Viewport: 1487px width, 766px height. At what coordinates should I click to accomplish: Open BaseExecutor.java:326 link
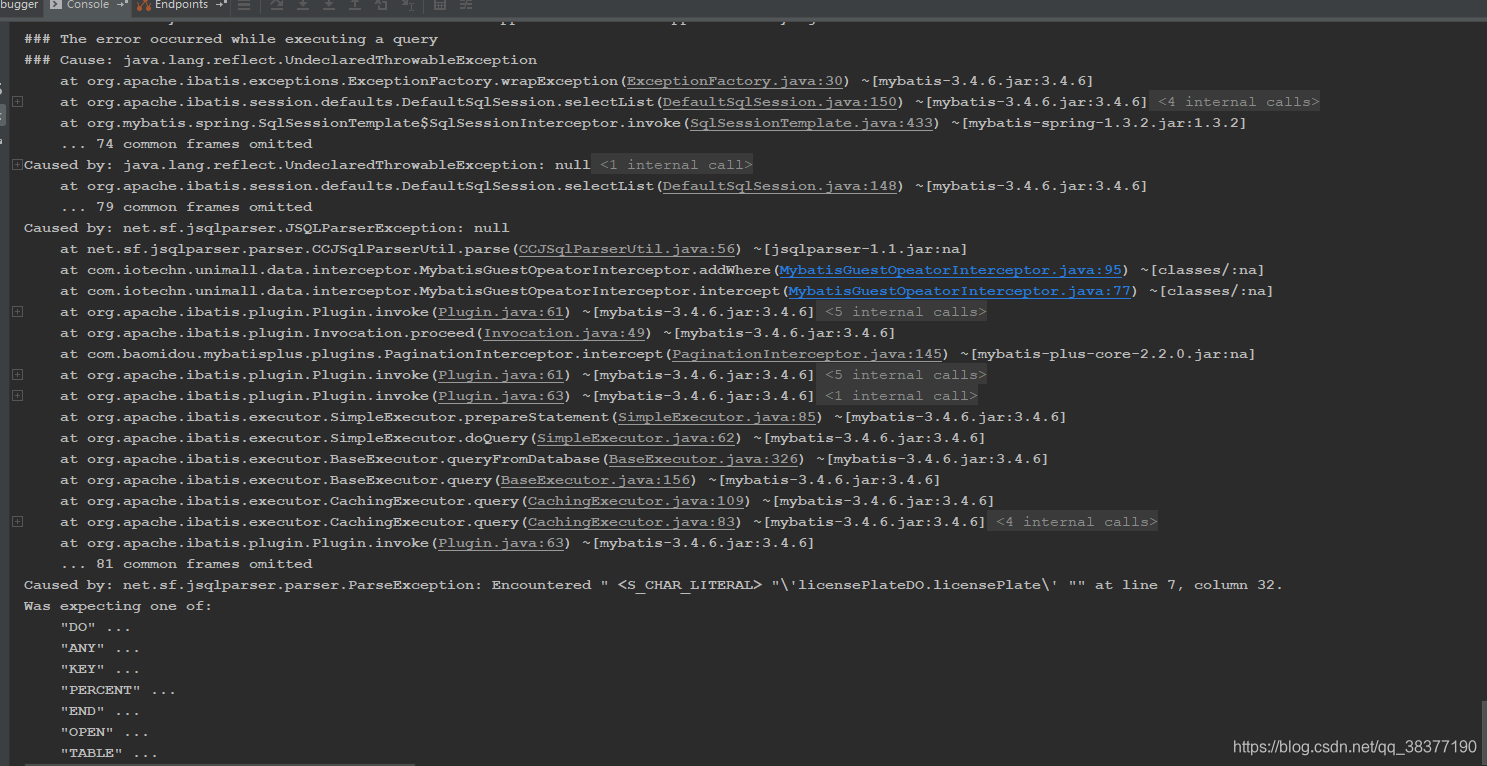(x=703, y=459)
